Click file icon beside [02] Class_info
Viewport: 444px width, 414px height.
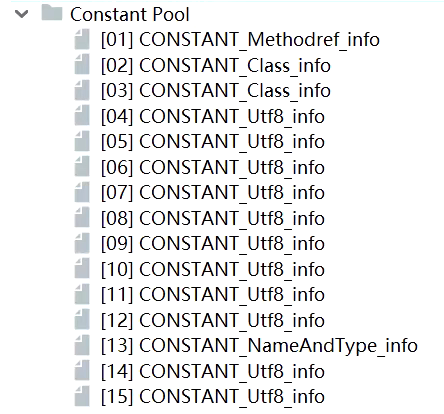(x=82, y=65)
